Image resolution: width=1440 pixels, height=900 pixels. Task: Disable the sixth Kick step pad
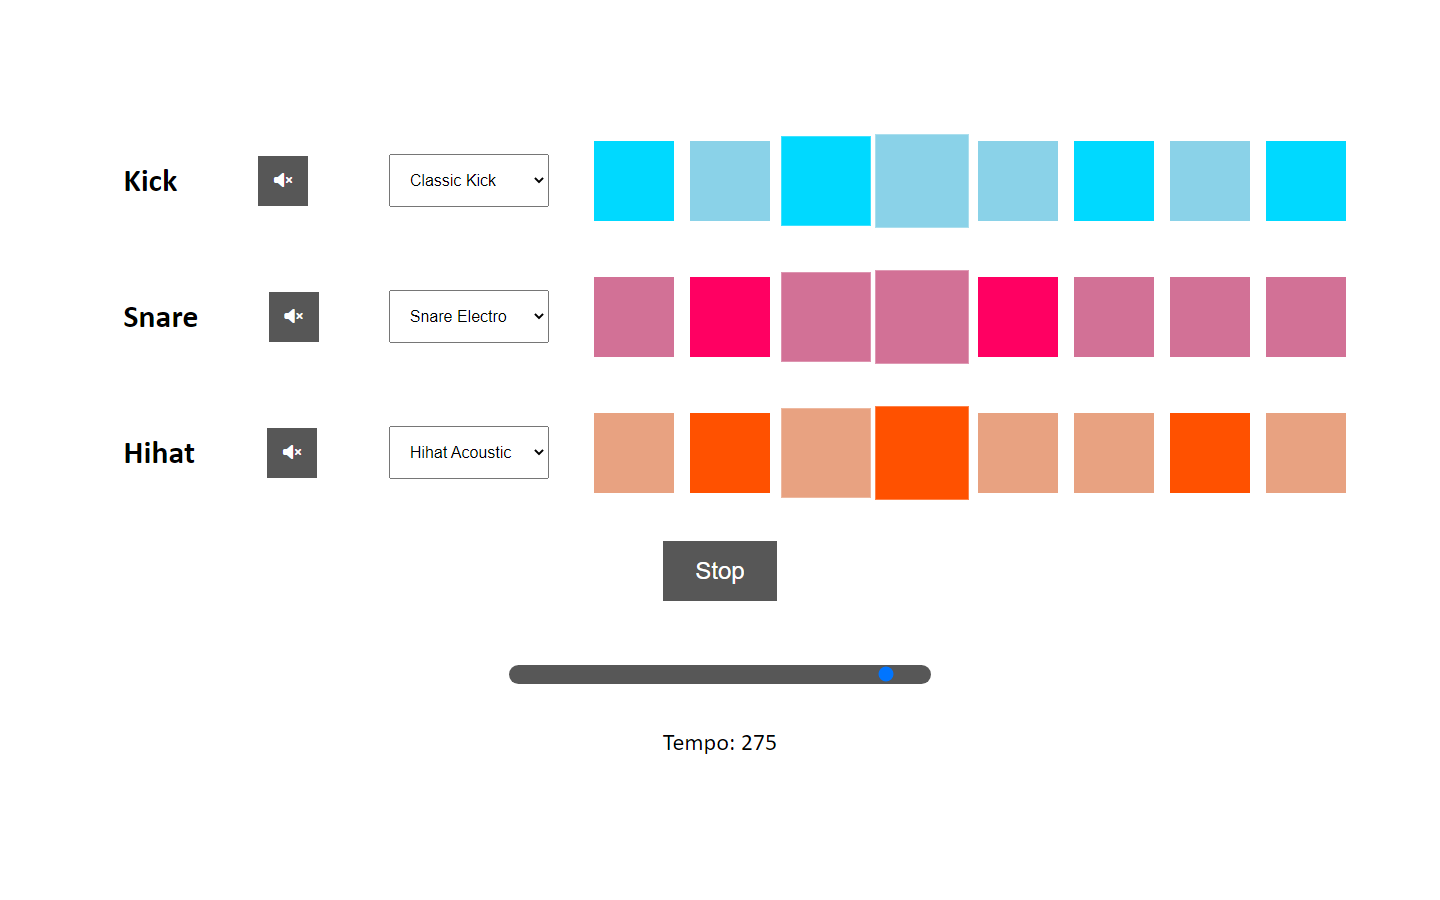click(x=1114, y=181)
